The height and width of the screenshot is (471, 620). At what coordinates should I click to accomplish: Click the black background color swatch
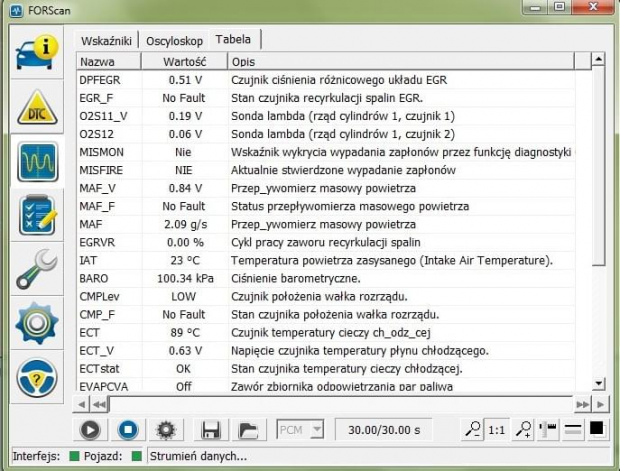pyautogui.click(x=597, y=428)
